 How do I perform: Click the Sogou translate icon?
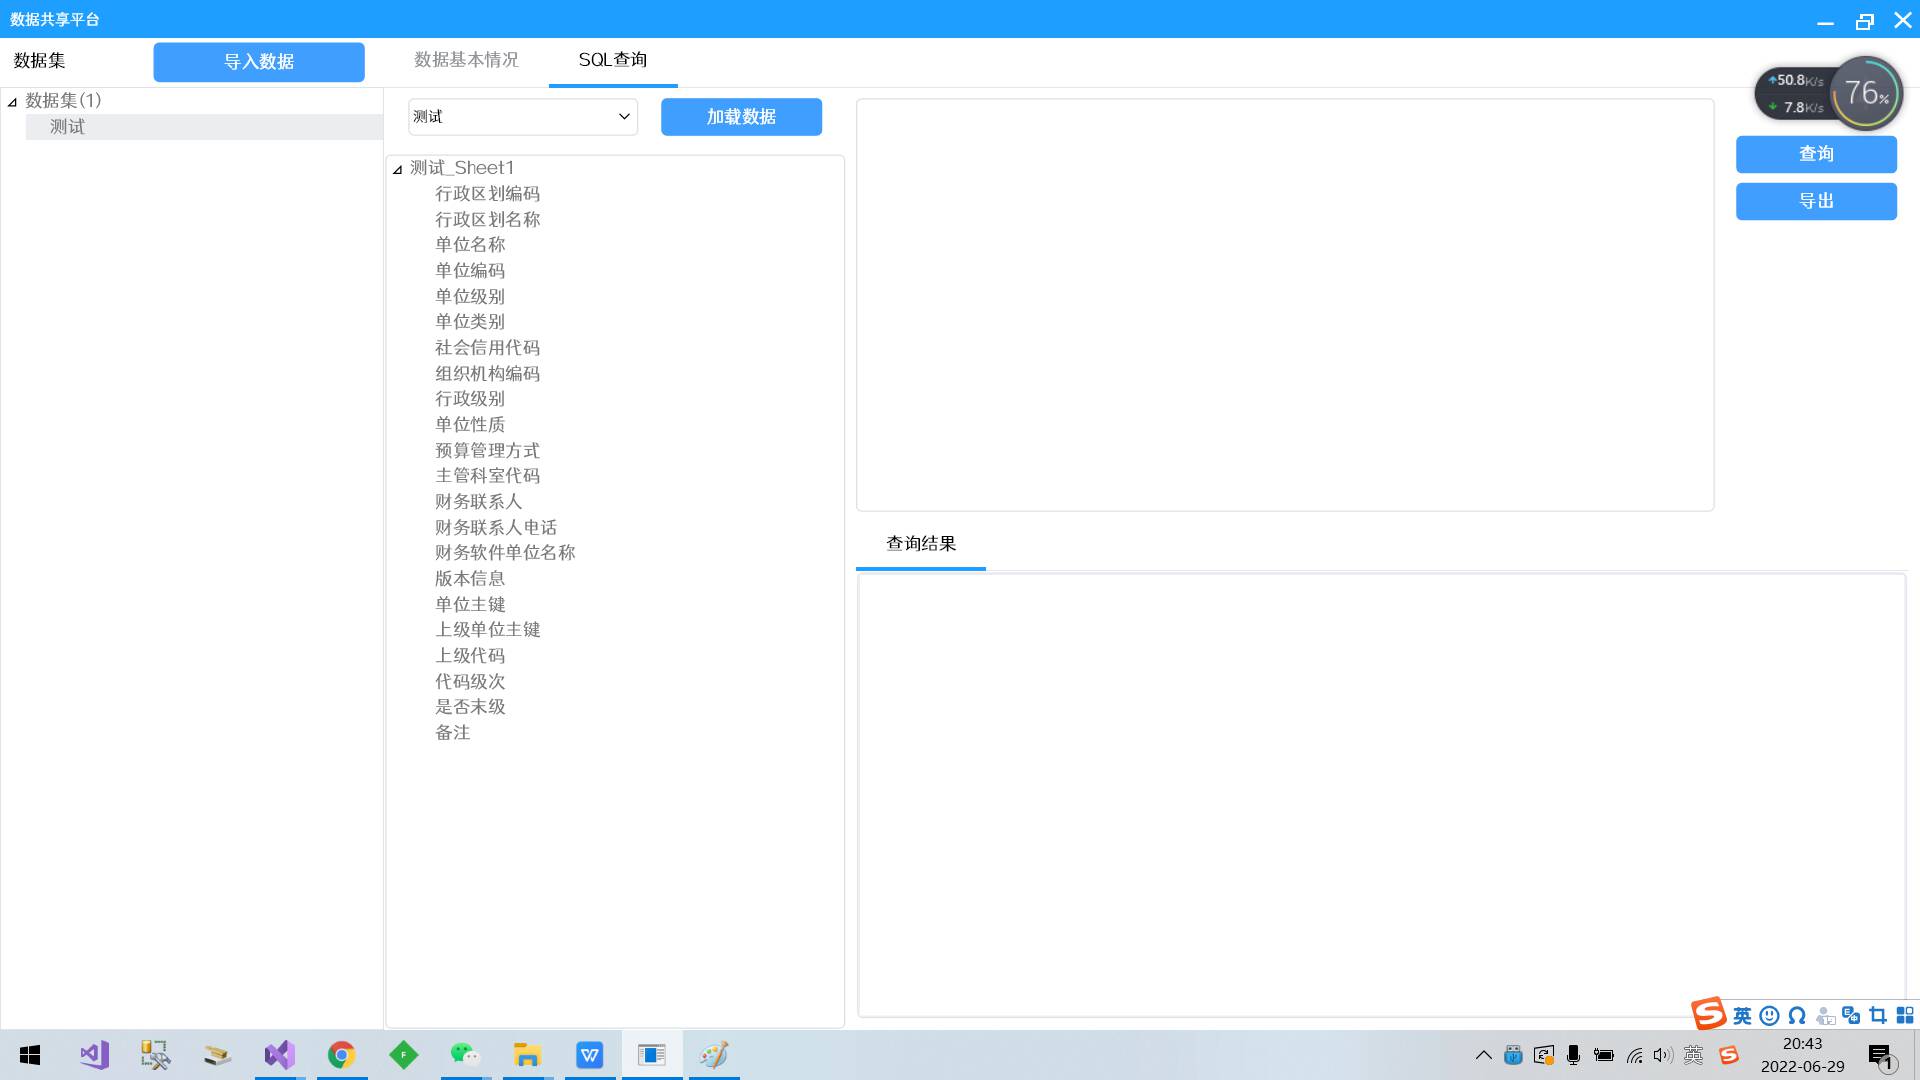pos(1851,1016)
